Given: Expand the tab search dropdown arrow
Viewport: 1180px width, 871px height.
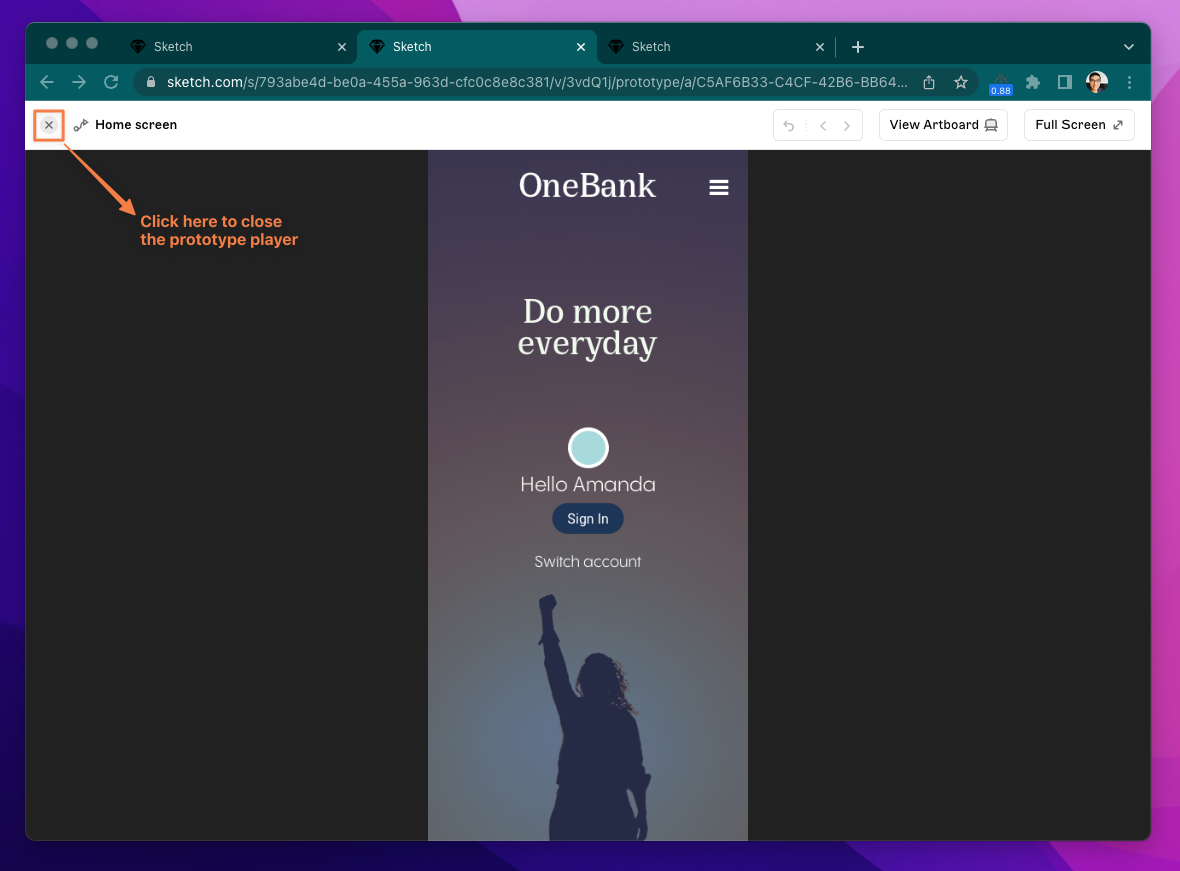Looking at the screenshot, I should (x=1129, y=47).
